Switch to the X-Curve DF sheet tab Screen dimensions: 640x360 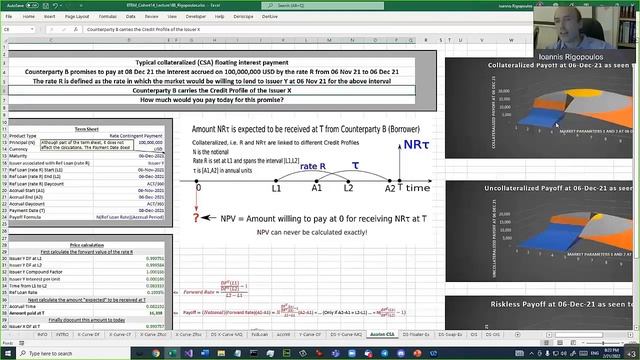pos(89,335)
